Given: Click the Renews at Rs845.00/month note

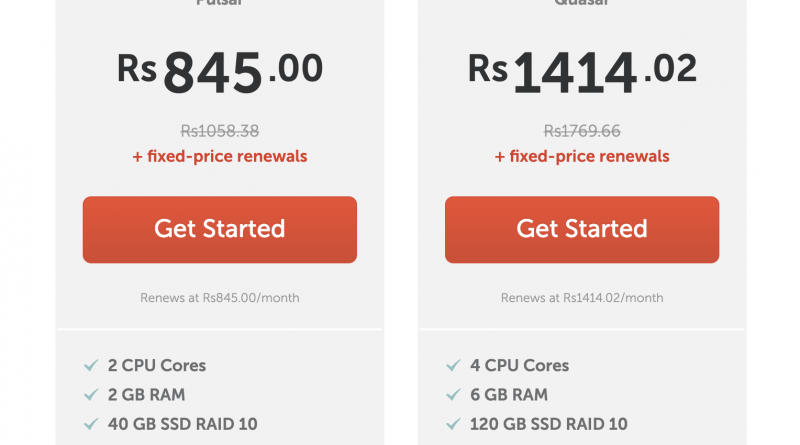Looking at the screenshot, I should (x=219, y=297).
